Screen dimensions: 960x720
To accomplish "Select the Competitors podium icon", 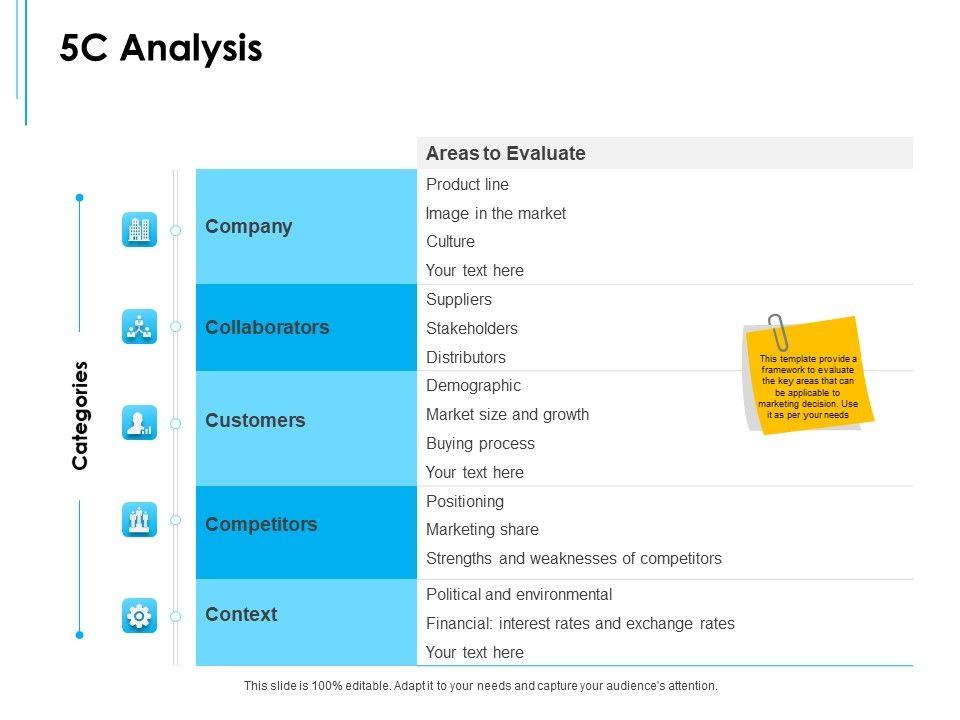I will point(139,520).
